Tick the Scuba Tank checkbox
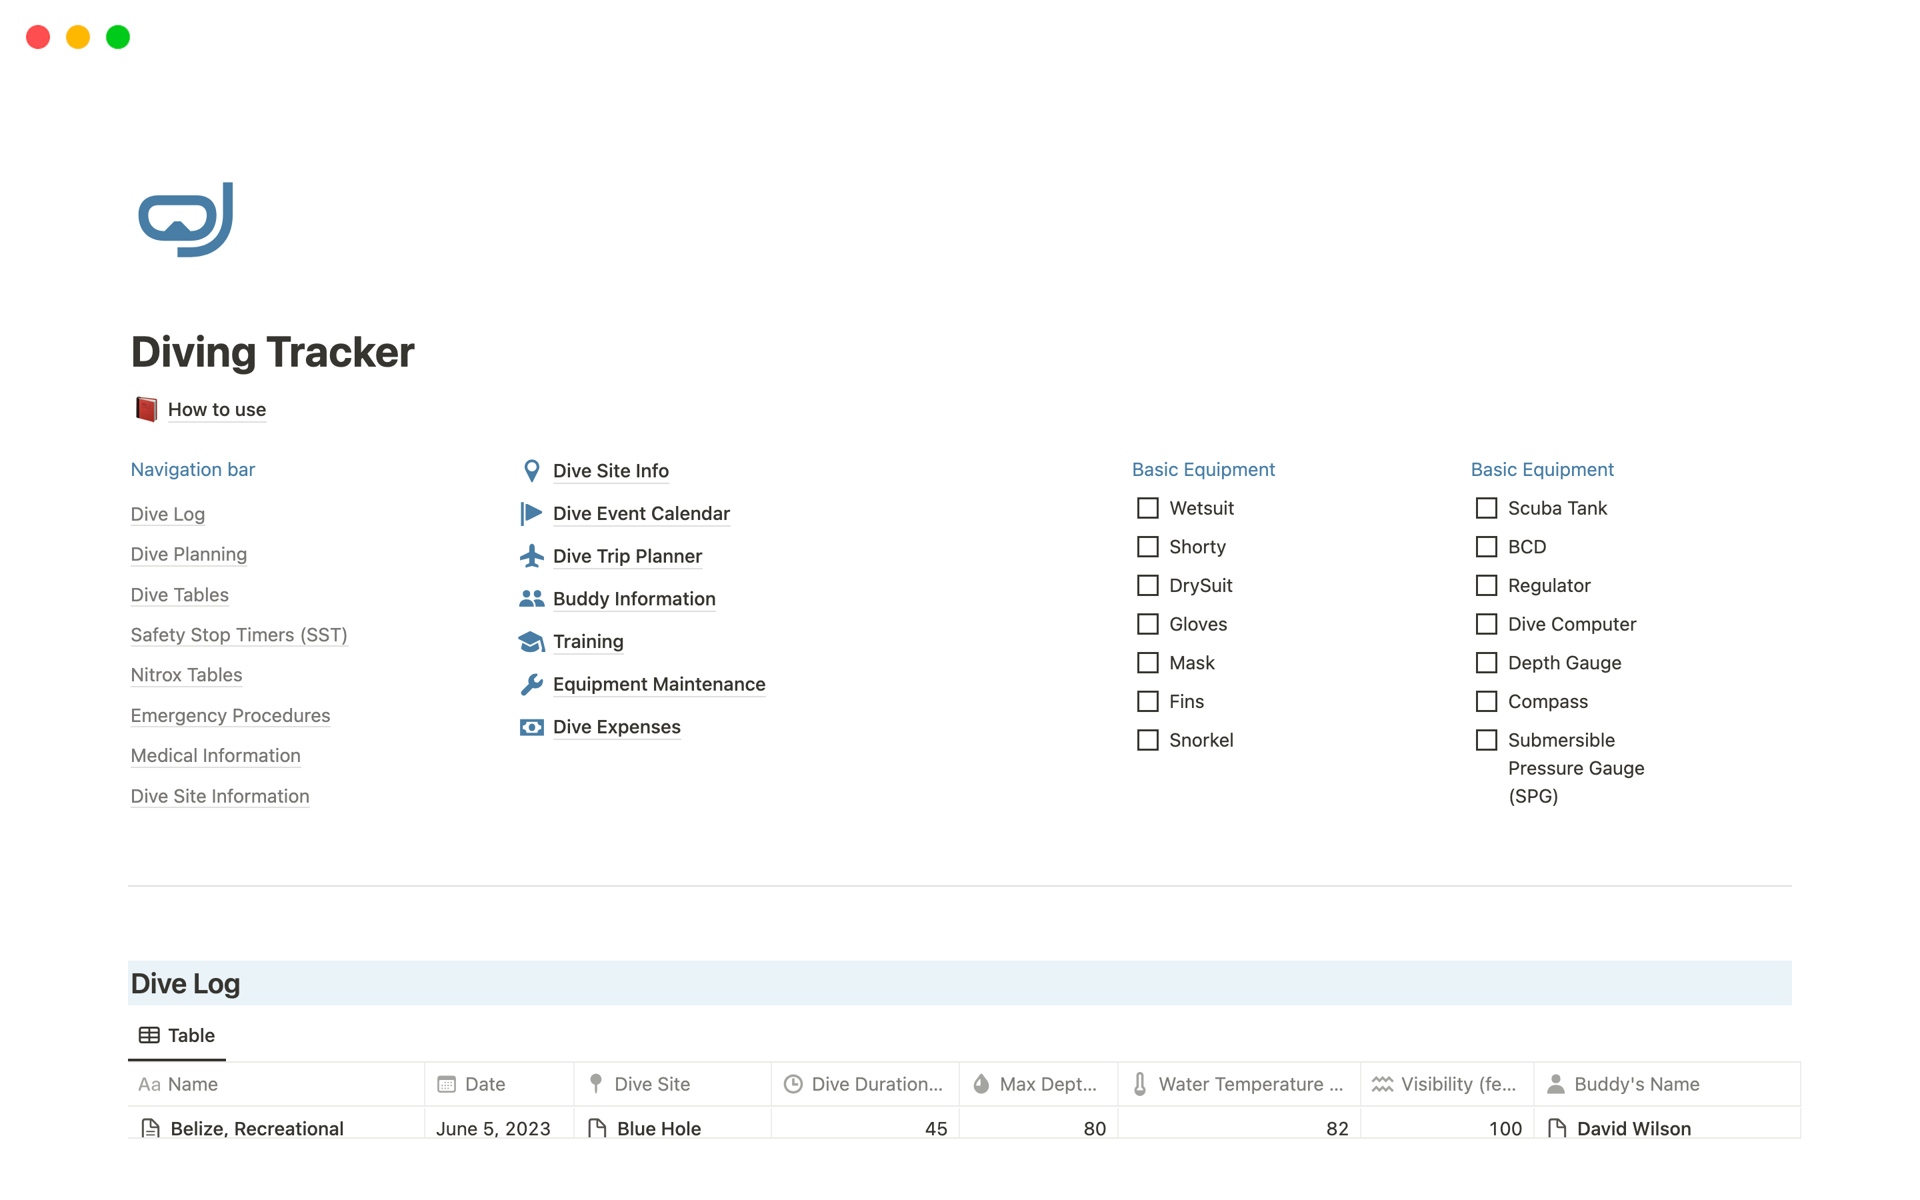 pyautogui.click(x=1486, y=508)
